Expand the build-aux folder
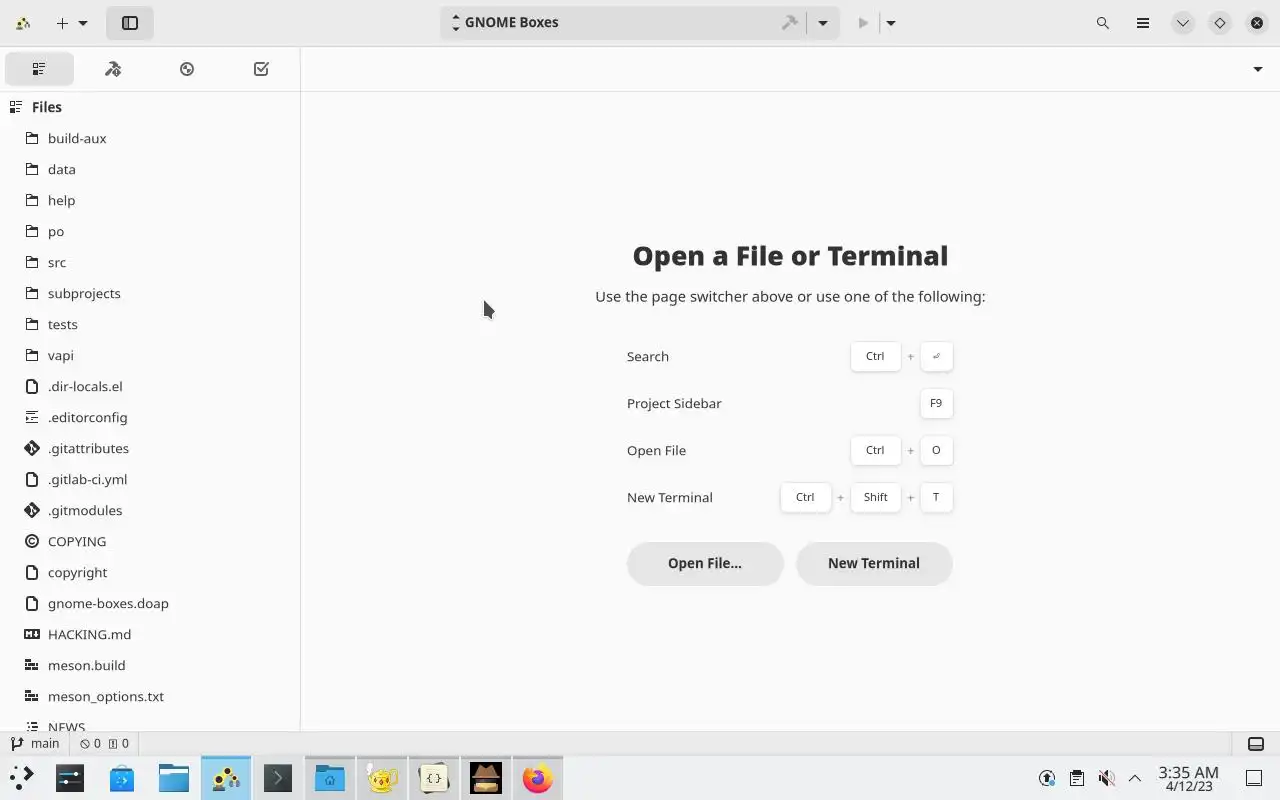1280x800 pixels. click(150, 138)
